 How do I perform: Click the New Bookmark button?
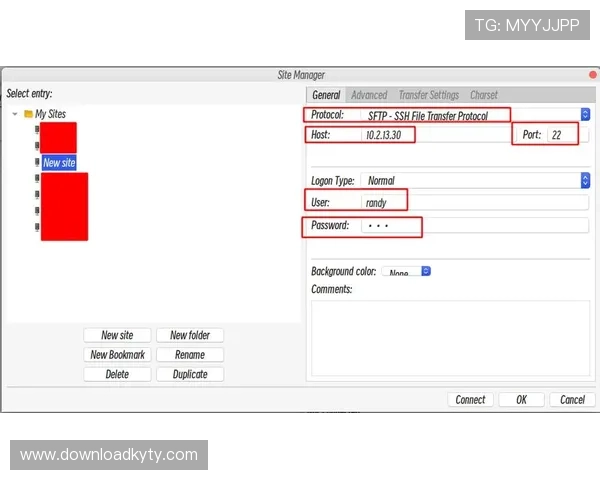pyautogui.click(x=117, y=355)
